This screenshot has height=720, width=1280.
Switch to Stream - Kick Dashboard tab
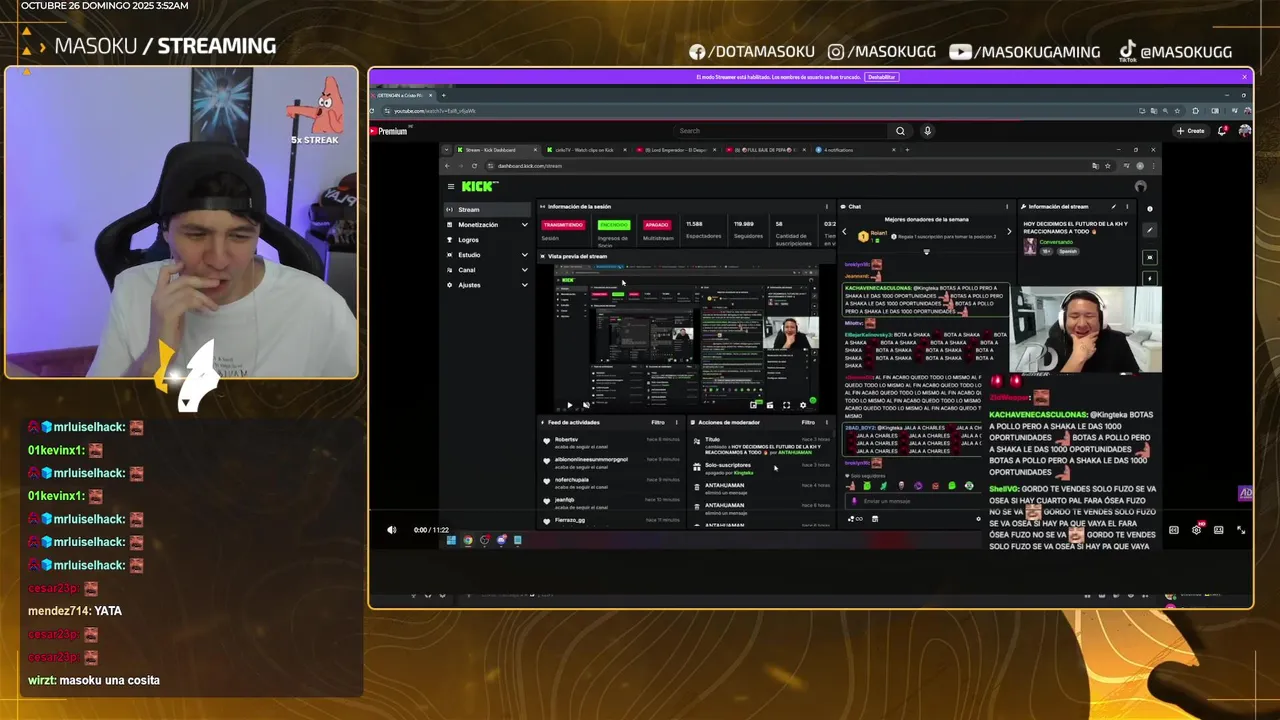(496, 150)
